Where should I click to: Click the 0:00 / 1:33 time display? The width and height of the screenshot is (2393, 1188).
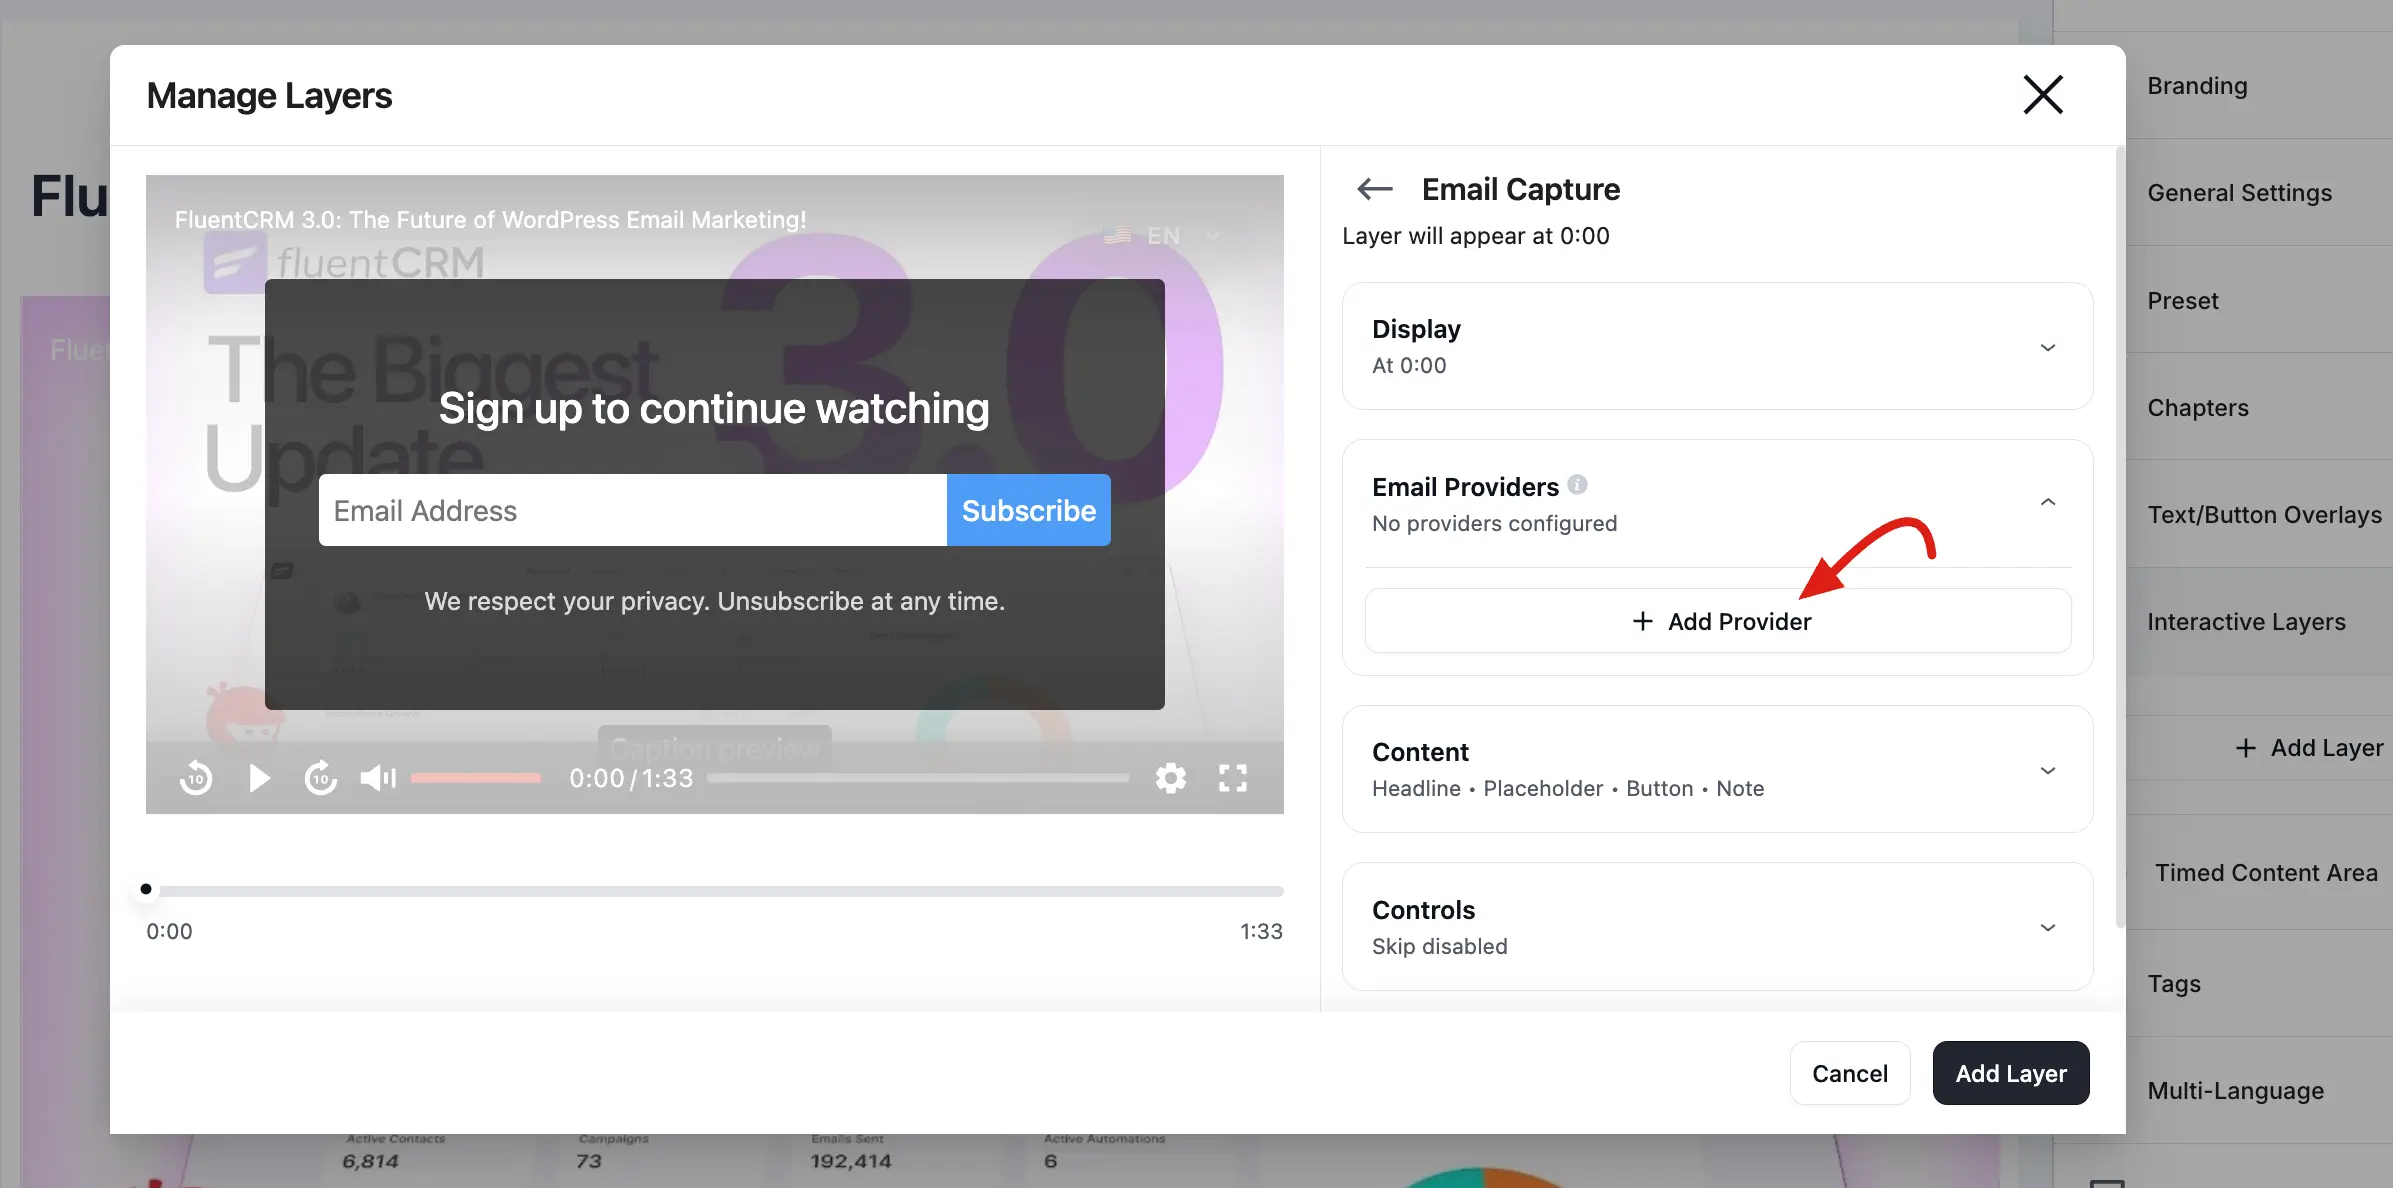(631, 778)
